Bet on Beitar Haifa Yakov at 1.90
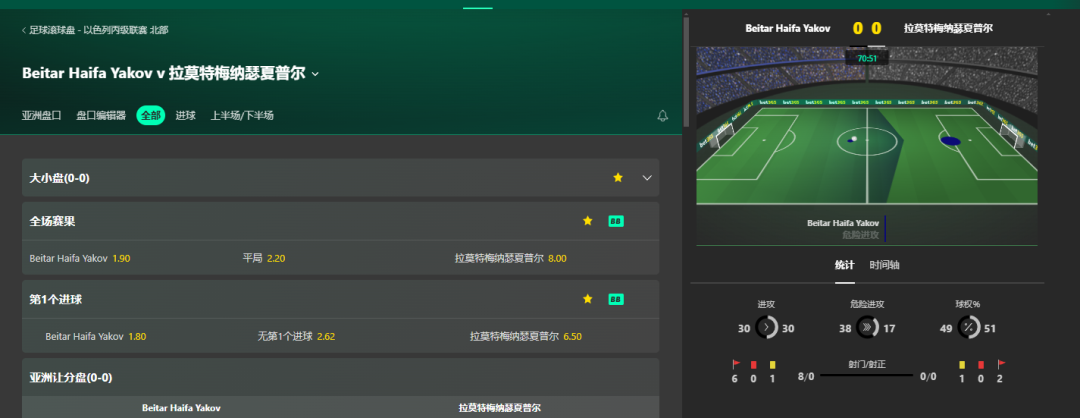 [x=80, y=258]
